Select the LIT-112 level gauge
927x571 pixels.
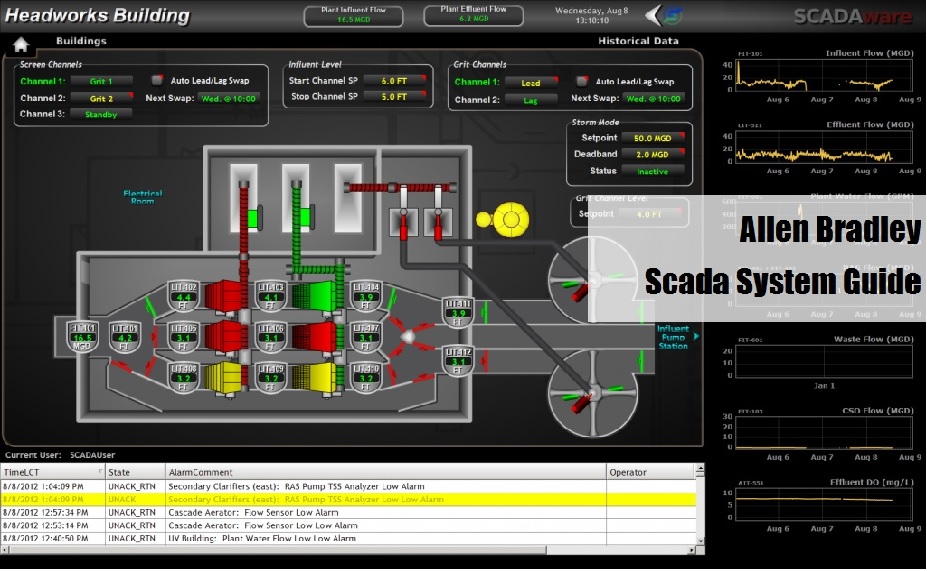[x=458, y=359]
